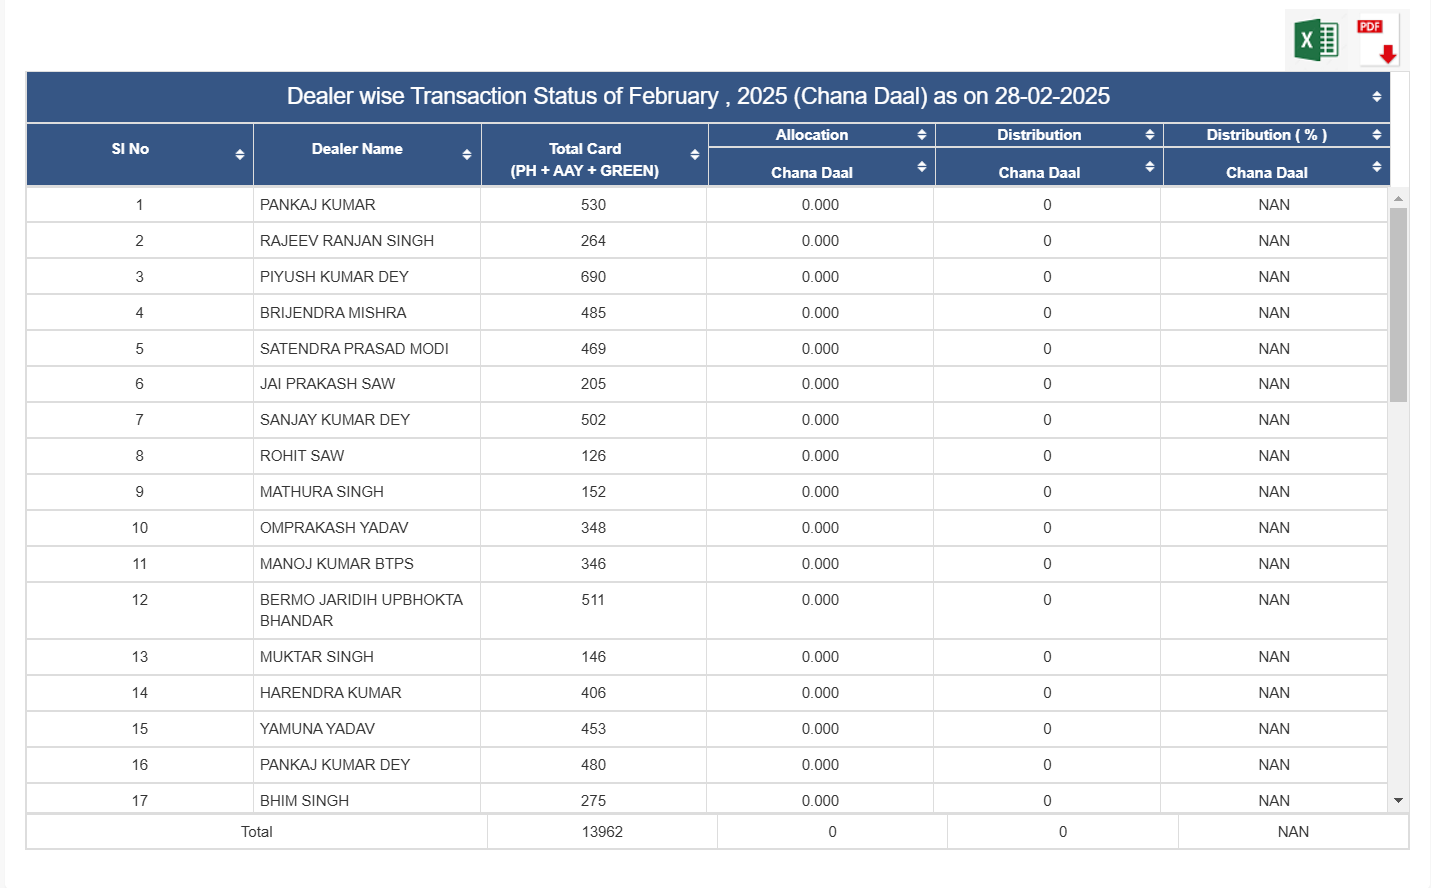The image size is (1431, 888).
Task: Select BERMO JARIDIH UPBHOKTA BHANDAR
Action: [x=361, y=610]
